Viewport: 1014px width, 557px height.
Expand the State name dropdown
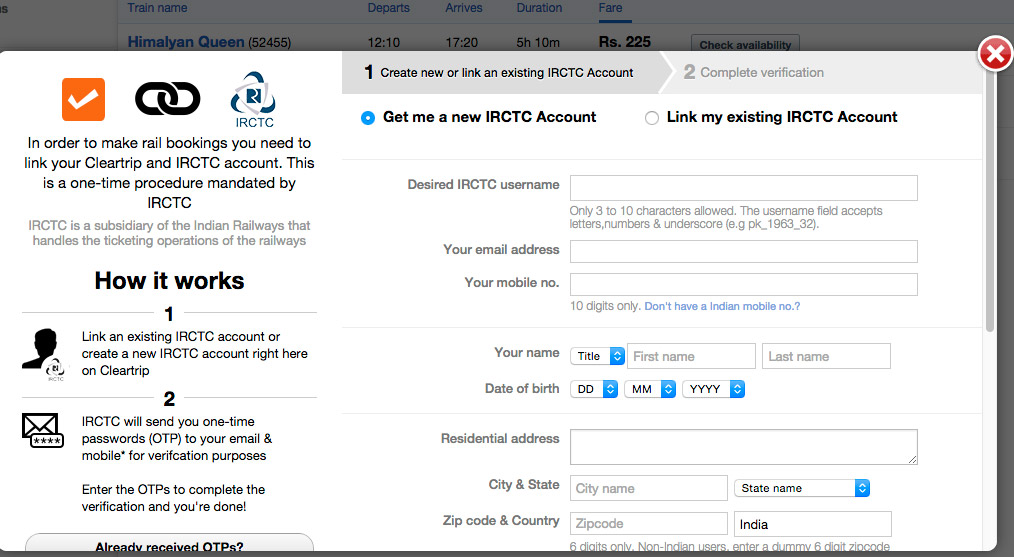click(x=802, y=488)
